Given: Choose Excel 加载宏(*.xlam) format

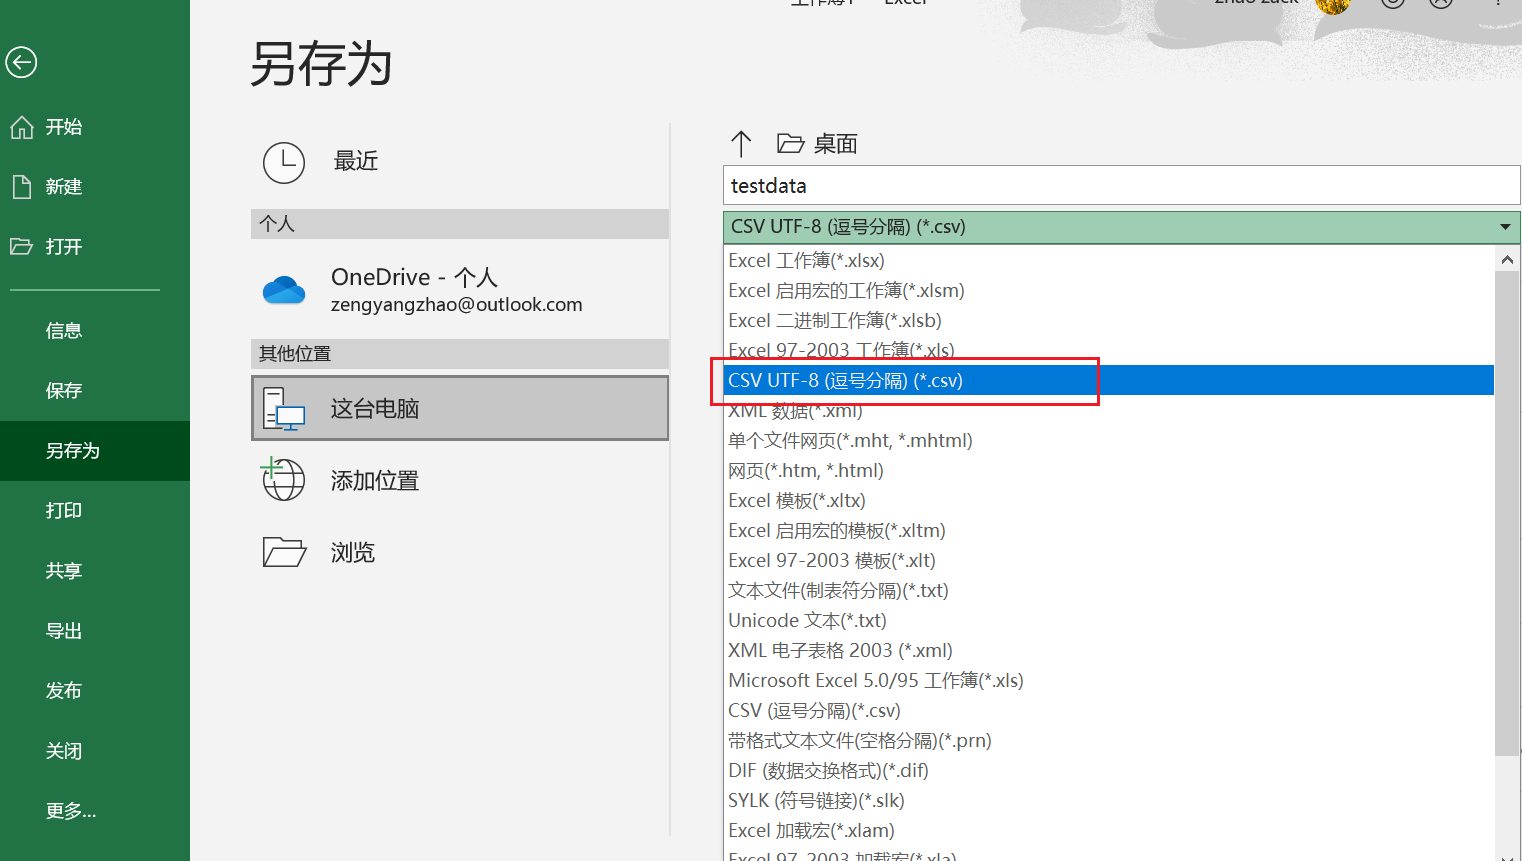Looking at the screenshot, I should point(1108,831).
